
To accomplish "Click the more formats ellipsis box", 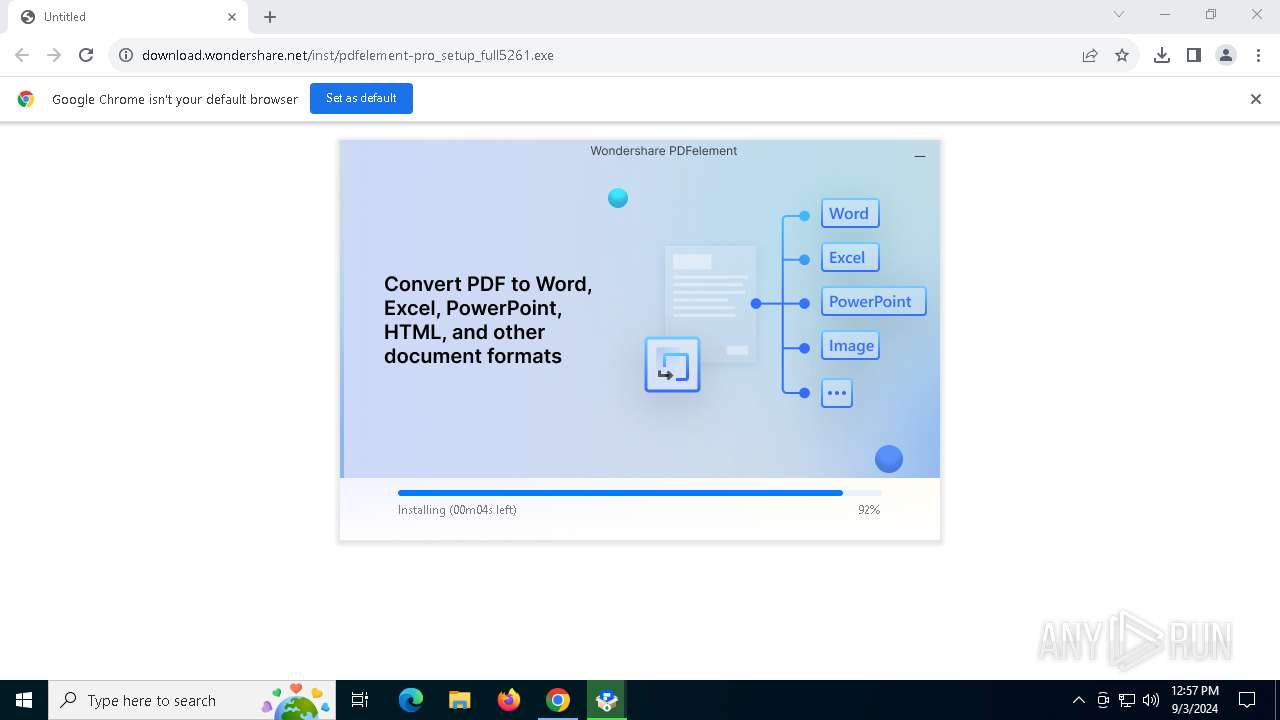I will 837,393.
